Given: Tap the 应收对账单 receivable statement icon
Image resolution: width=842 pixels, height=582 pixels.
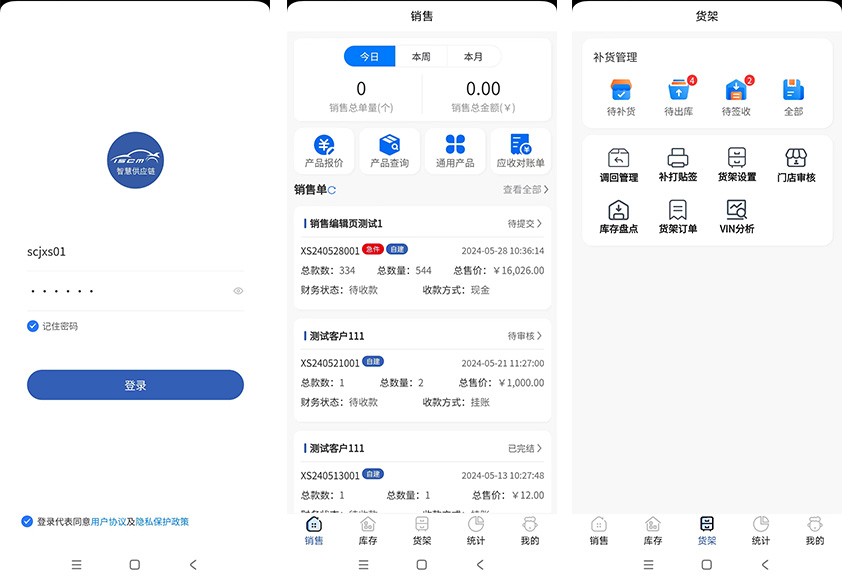Looking at the screenshot, I should coord(520,150).
